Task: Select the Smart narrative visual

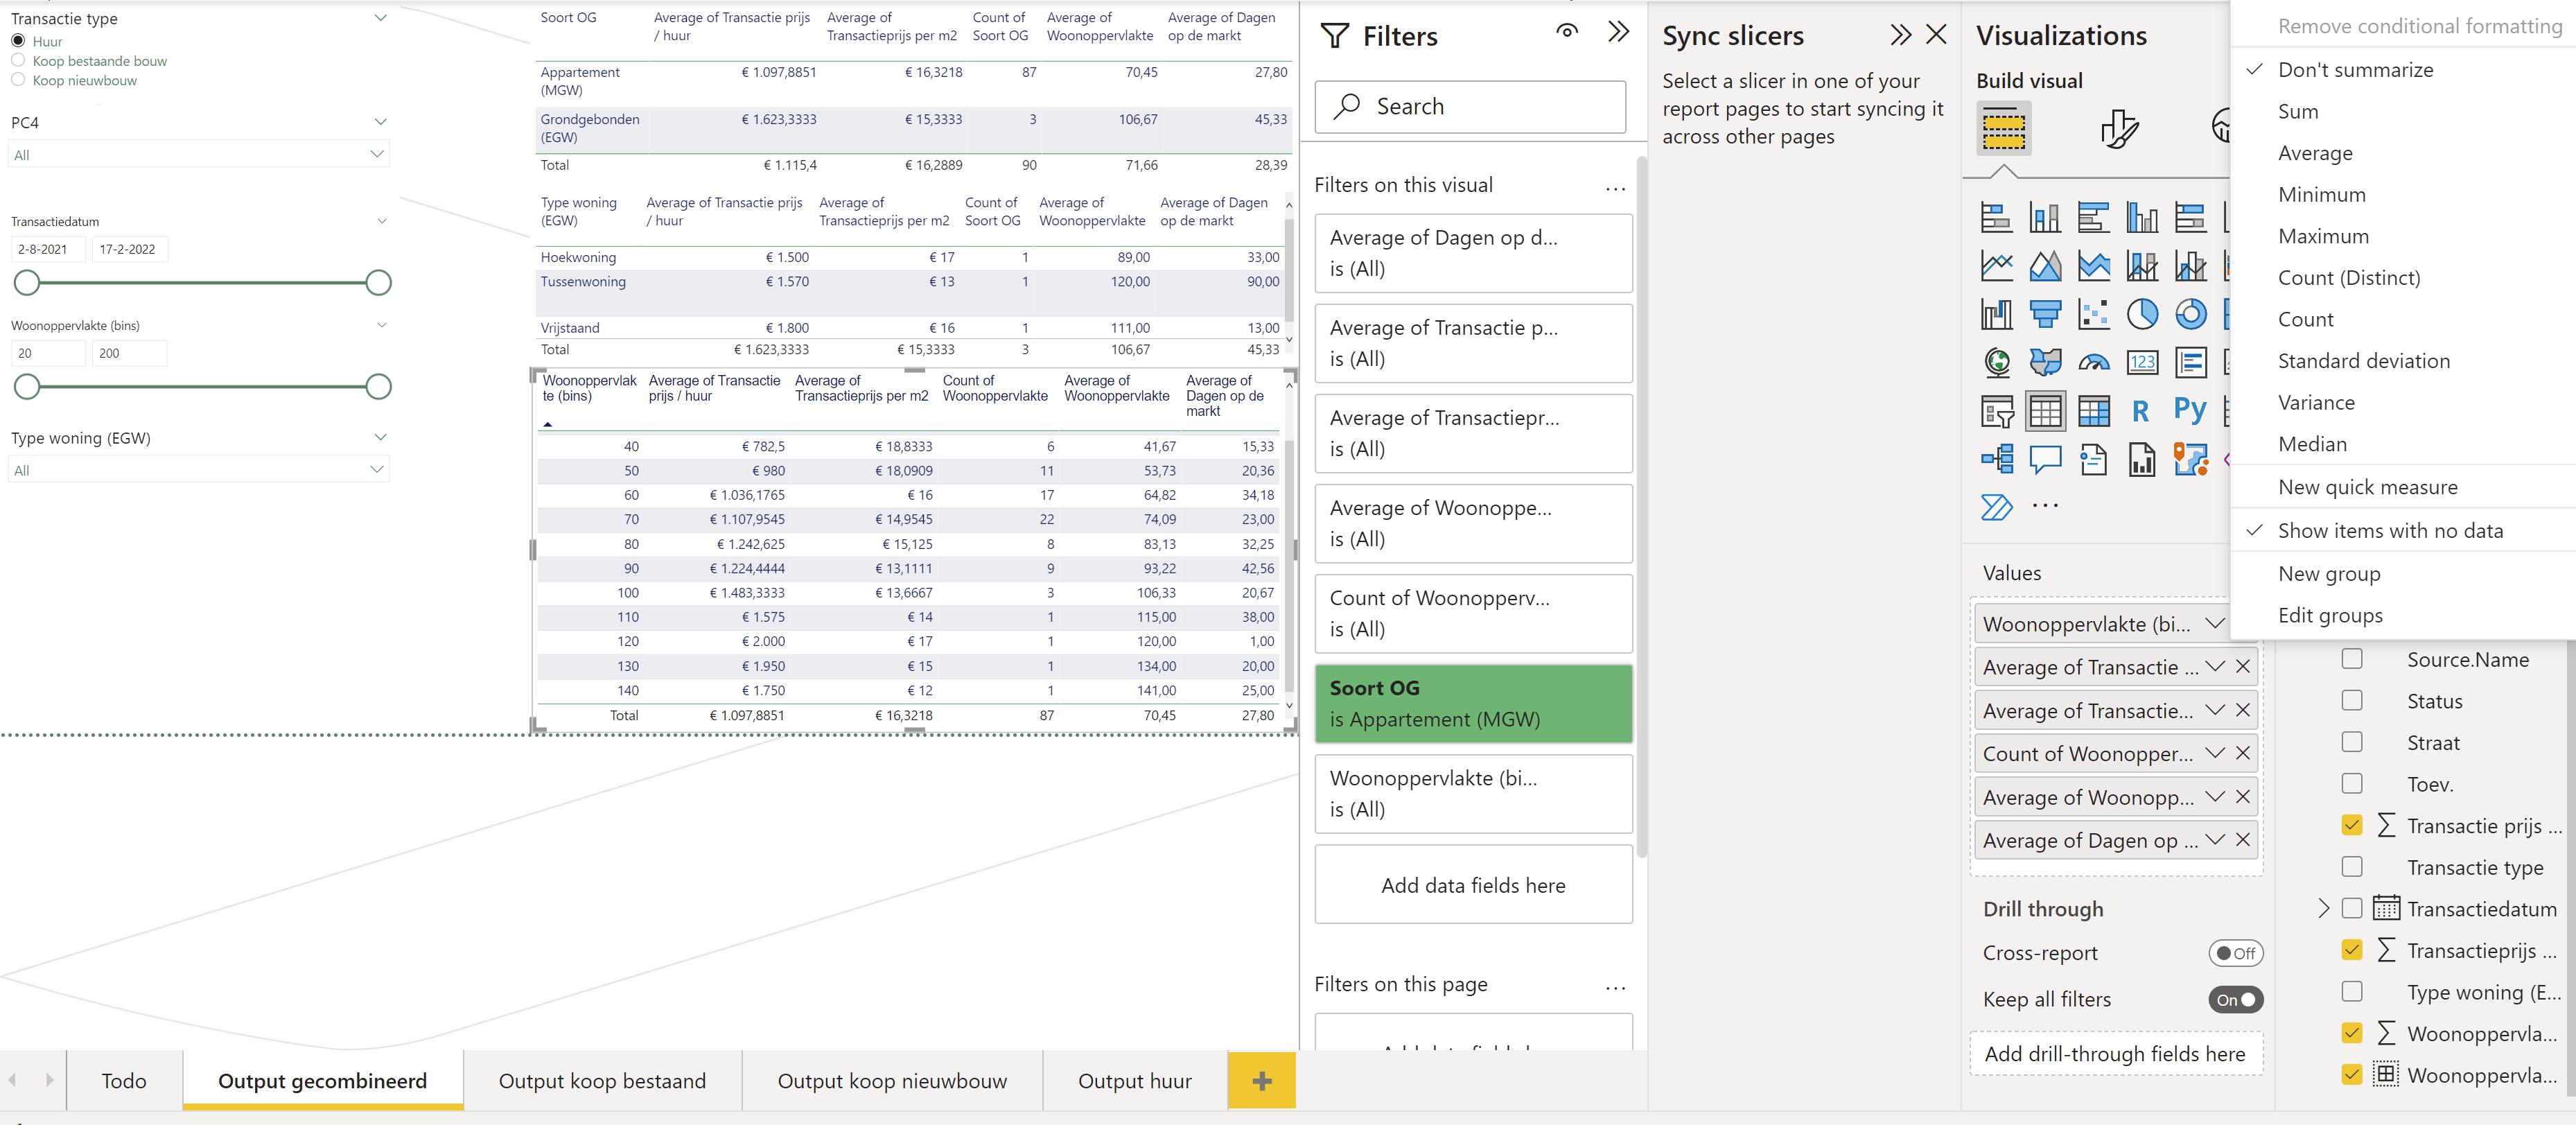Action: point(2093,460)
